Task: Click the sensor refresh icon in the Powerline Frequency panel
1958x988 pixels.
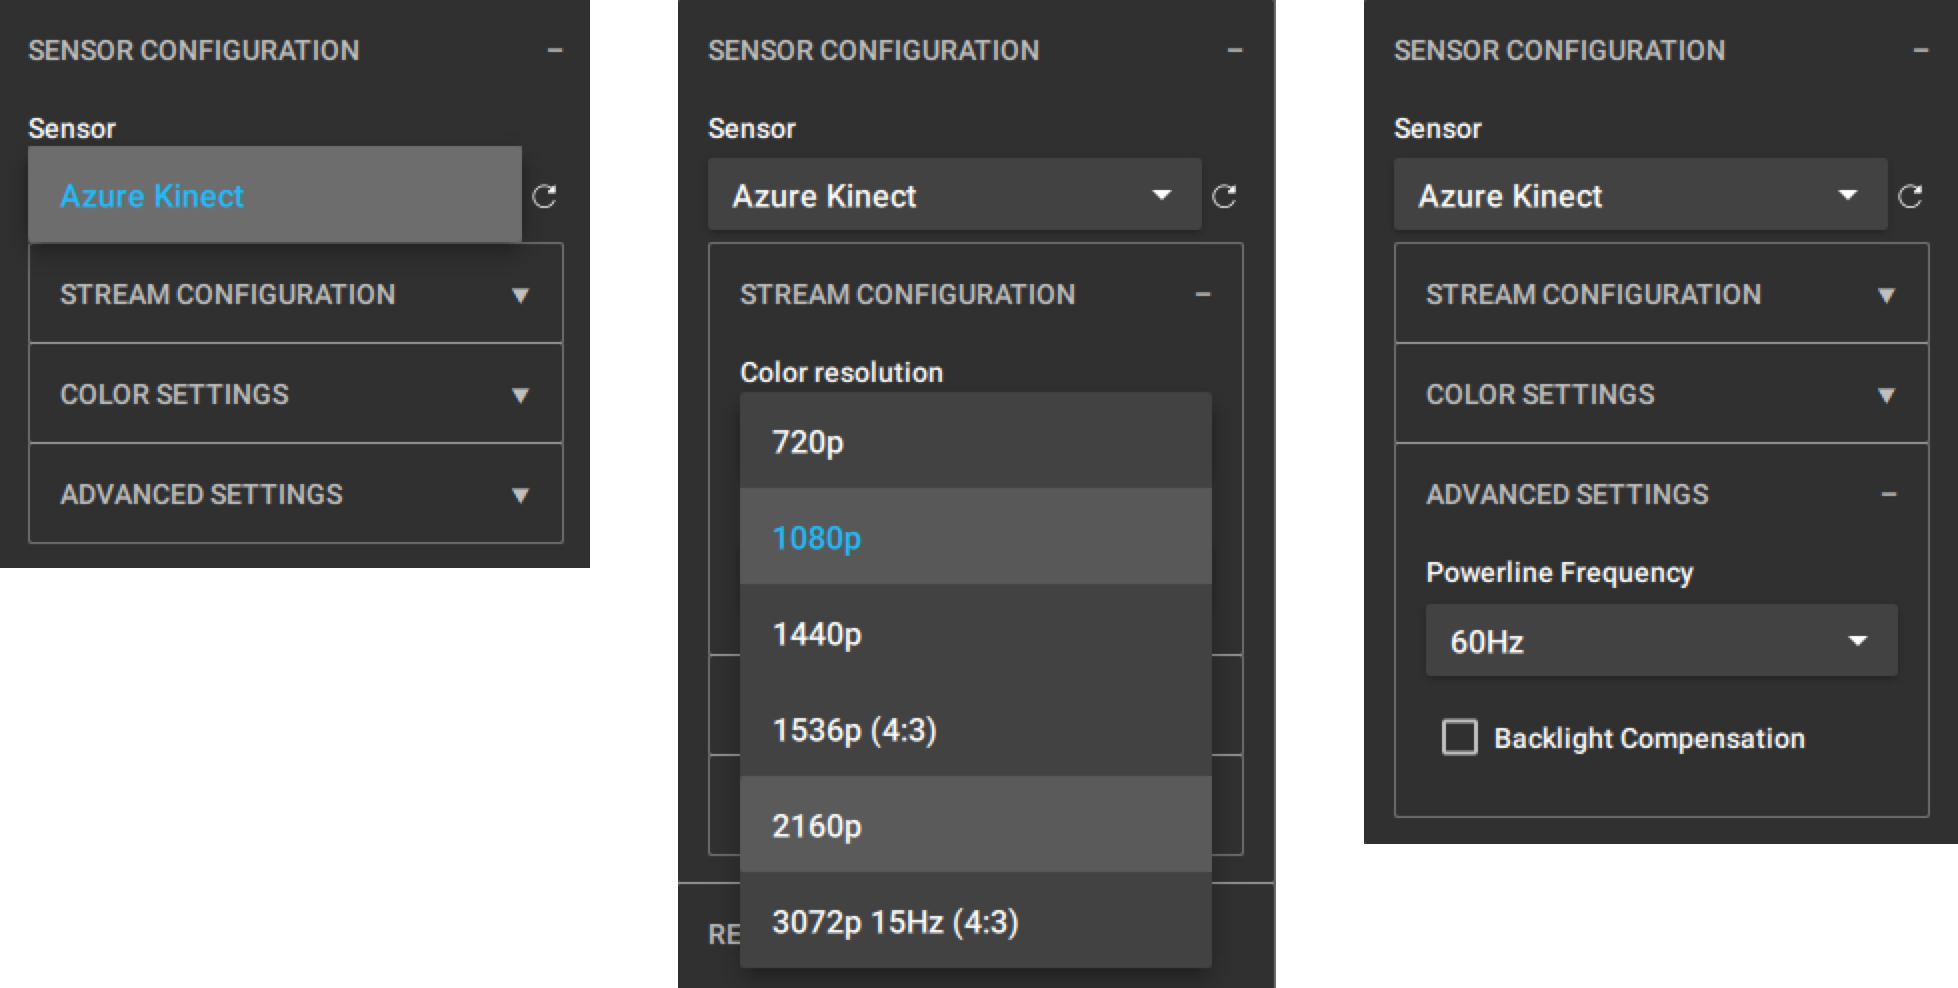Action: point(1910,196)
